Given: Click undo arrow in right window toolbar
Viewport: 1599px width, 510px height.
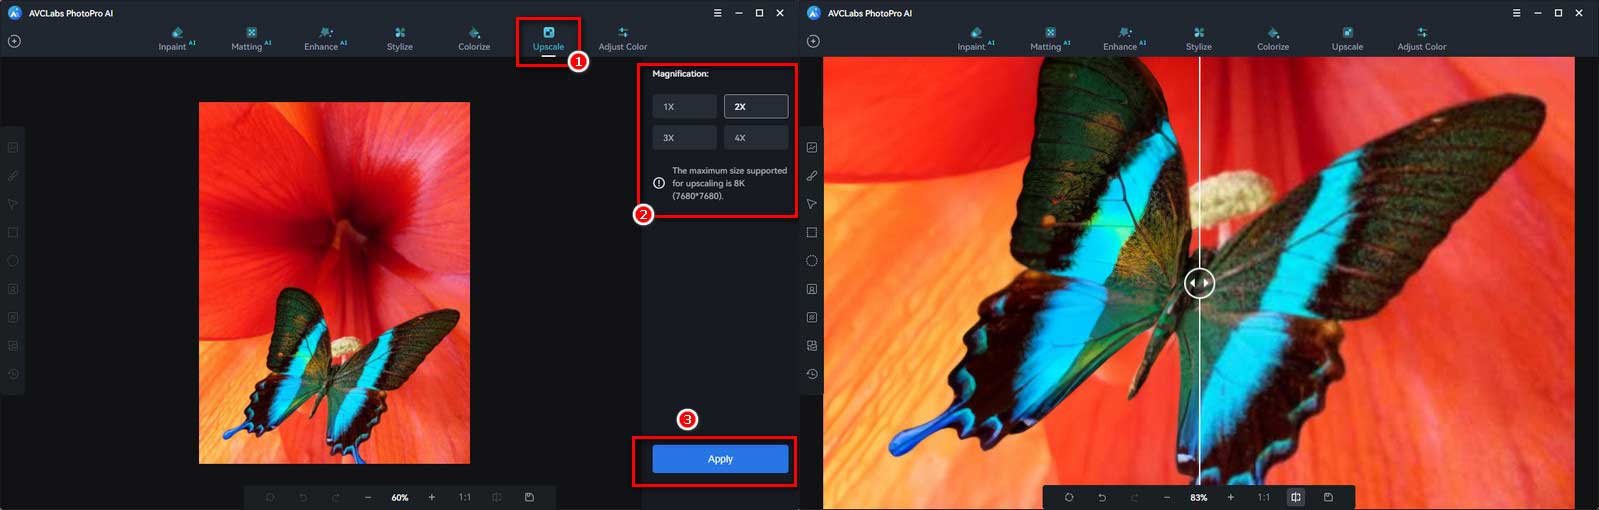Looking at the screenshot, I should pos(1102,497).
